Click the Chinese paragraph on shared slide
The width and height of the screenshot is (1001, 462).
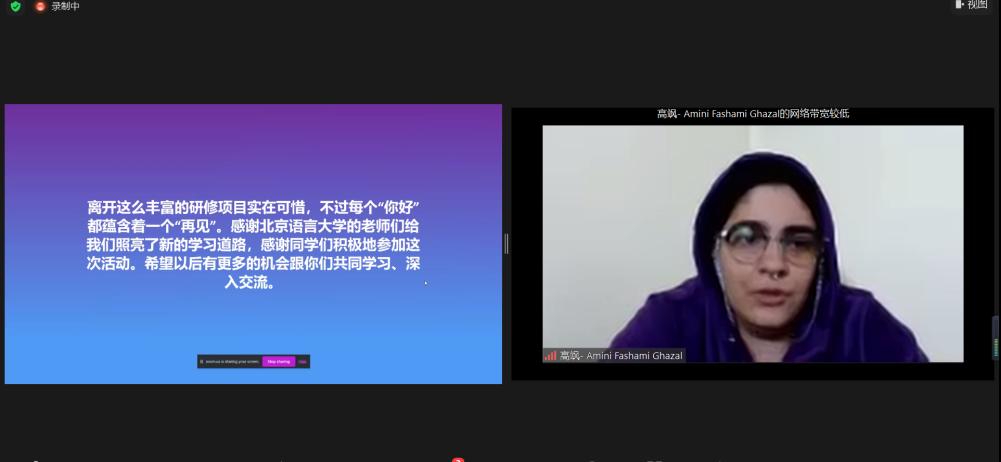point(252,243)
